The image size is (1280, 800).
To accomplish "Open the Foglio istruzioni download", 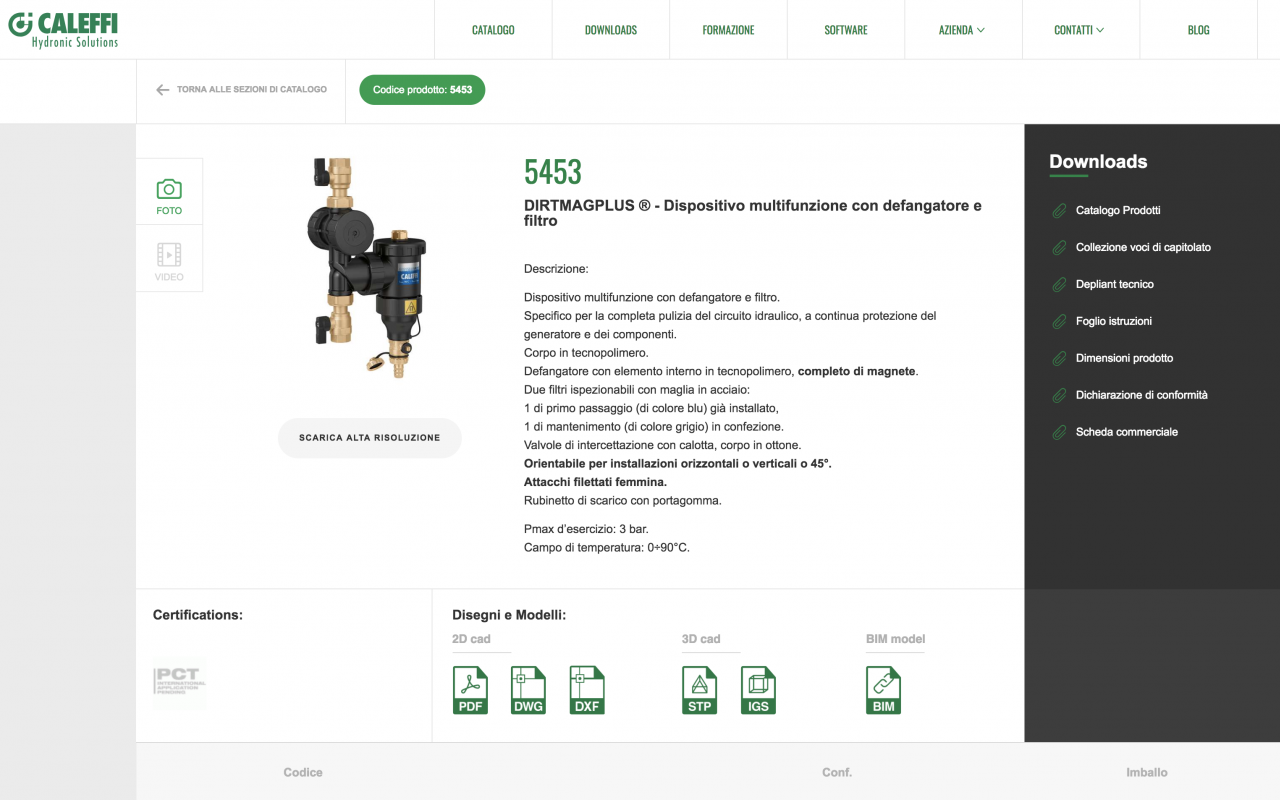I will coord(1113,321).
